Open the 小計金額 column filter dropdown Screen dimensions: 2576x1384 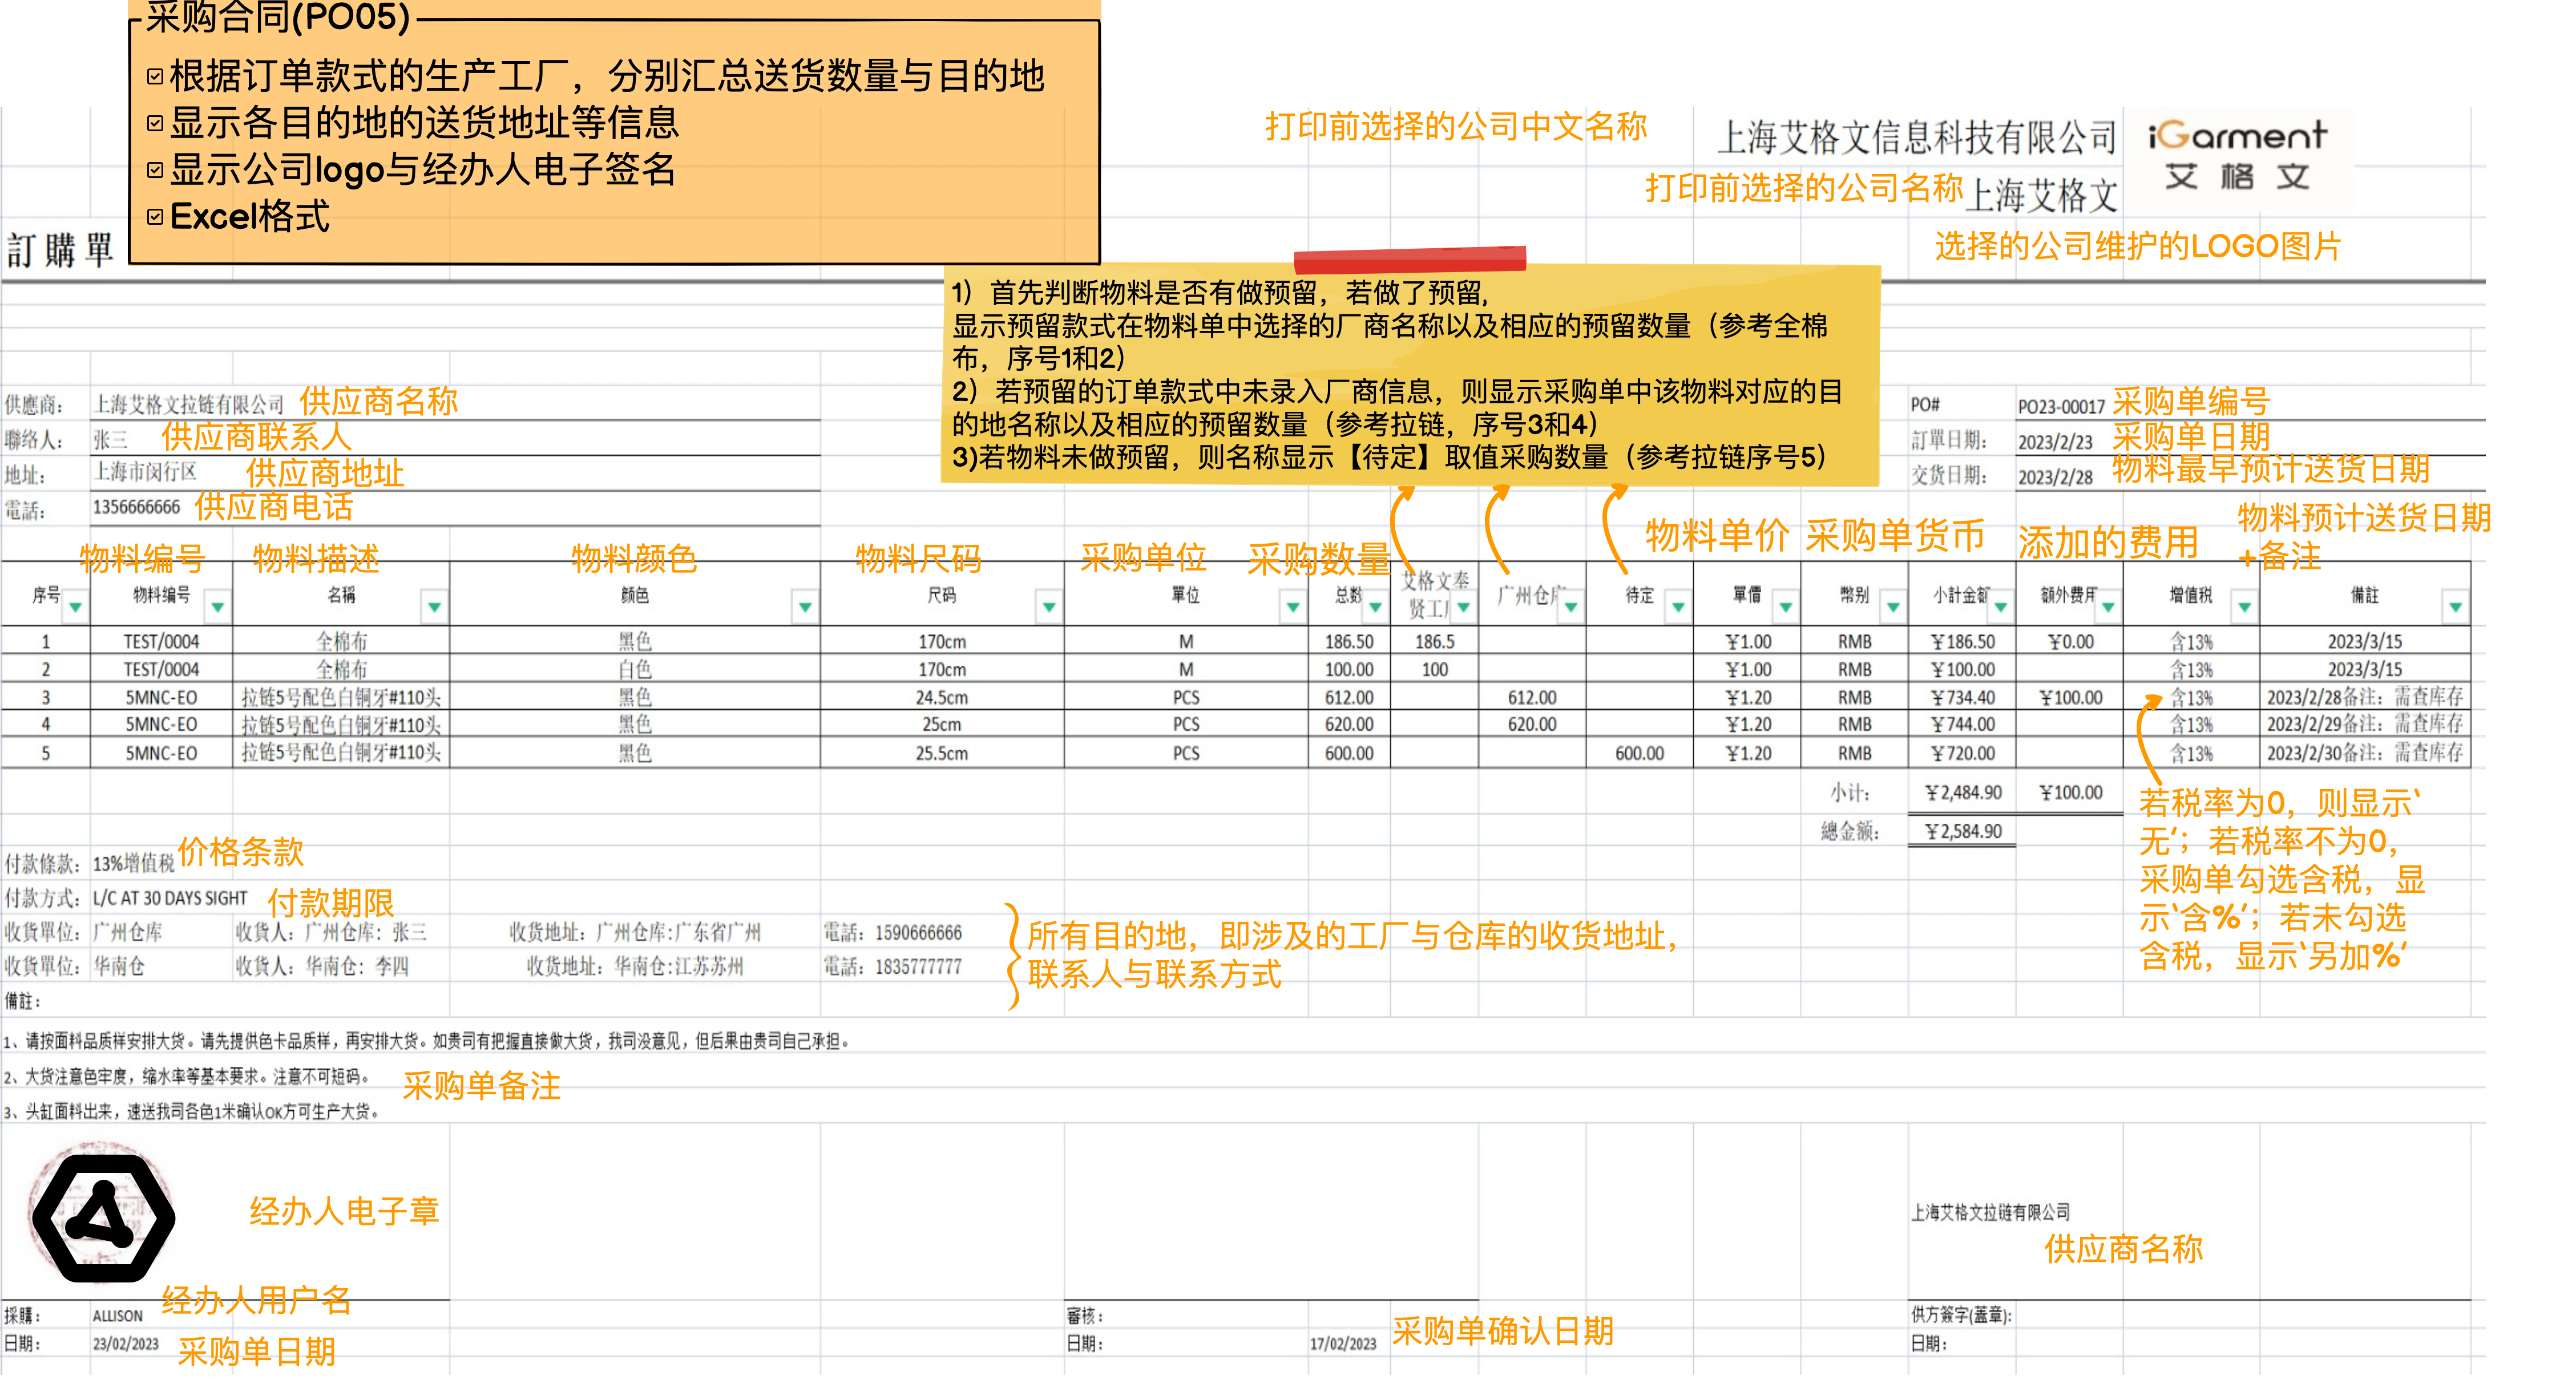(x=2001, y=607)
